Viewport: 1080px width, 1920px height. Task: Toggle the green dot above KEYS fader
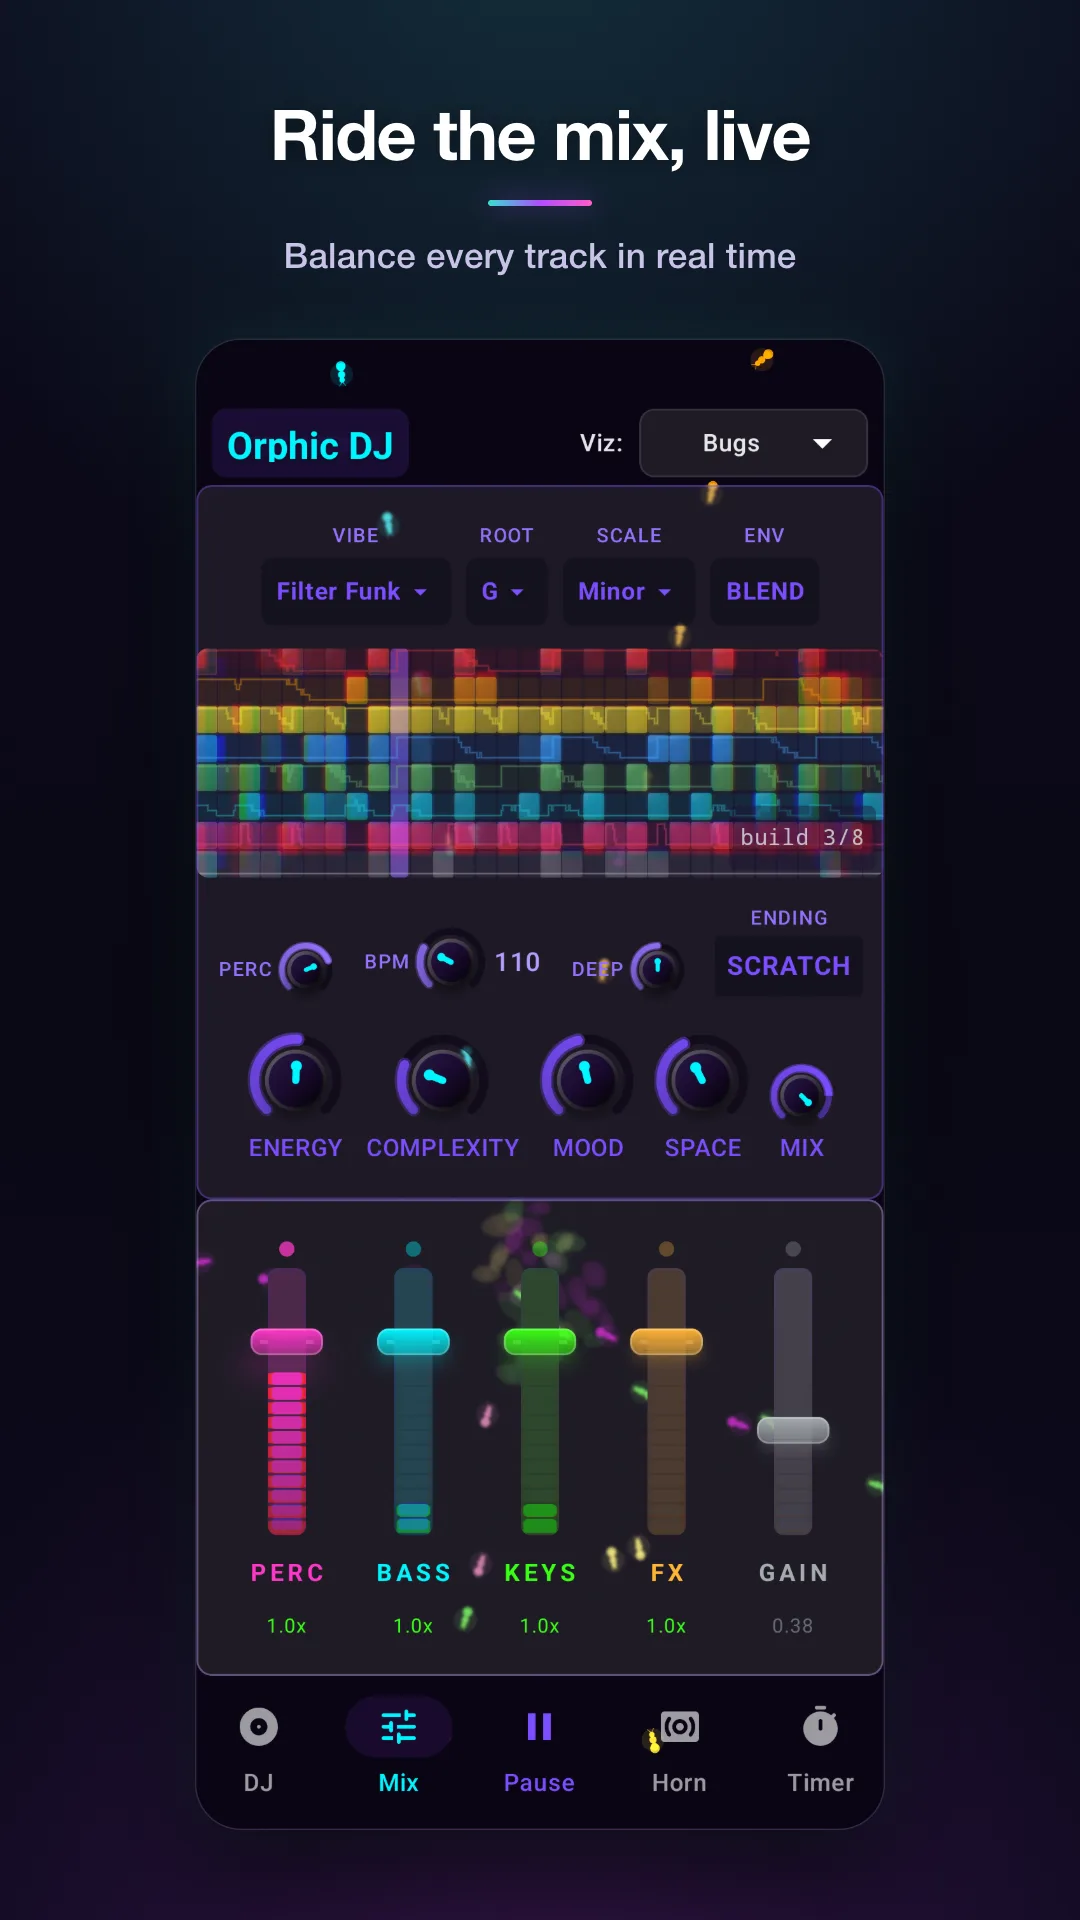[x=540, y=1249]
